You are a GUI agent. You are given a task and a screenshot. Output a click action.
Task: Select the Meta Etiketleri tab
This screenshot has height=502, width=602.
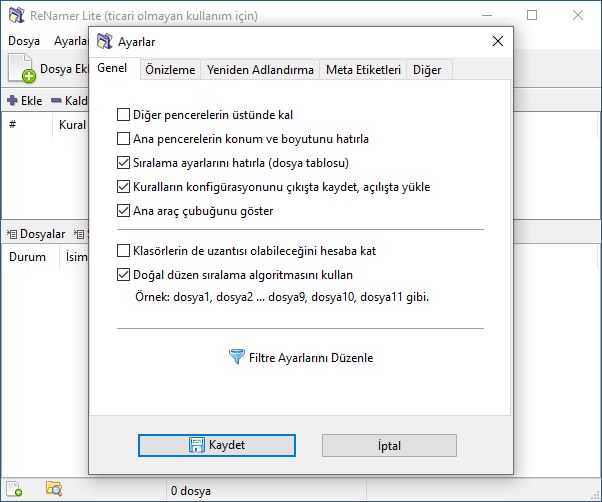[x=363, y=70]
